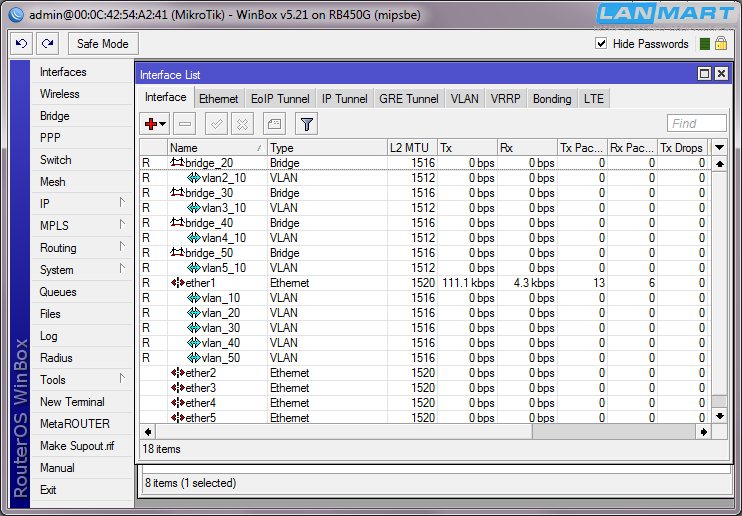Click the bridge_40 interface icon
The width and height of the screenshot is (742, 516).
[x=177, y=222]
